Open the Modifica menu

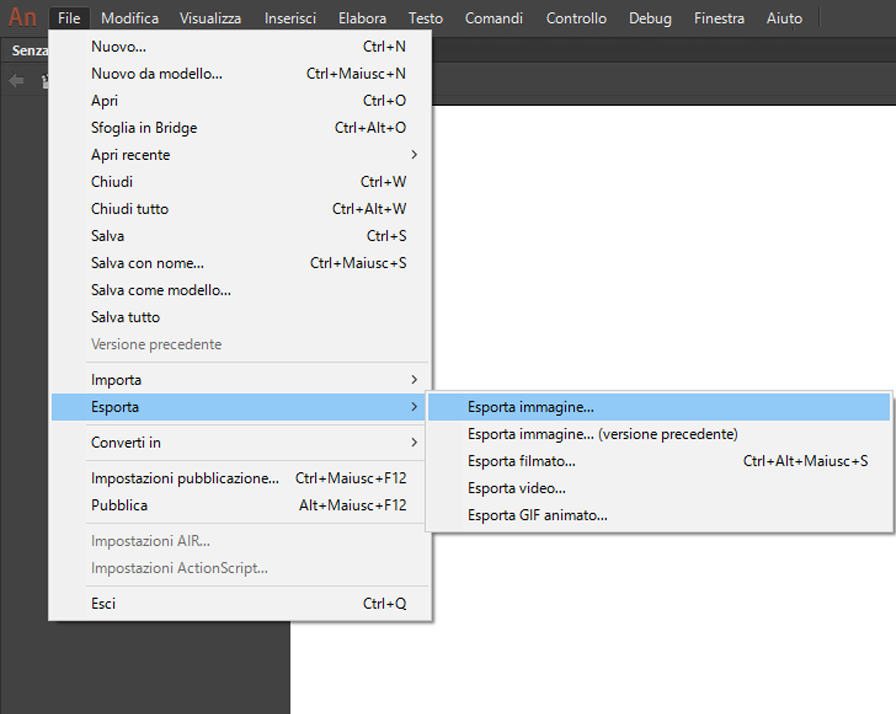(129, 17)
